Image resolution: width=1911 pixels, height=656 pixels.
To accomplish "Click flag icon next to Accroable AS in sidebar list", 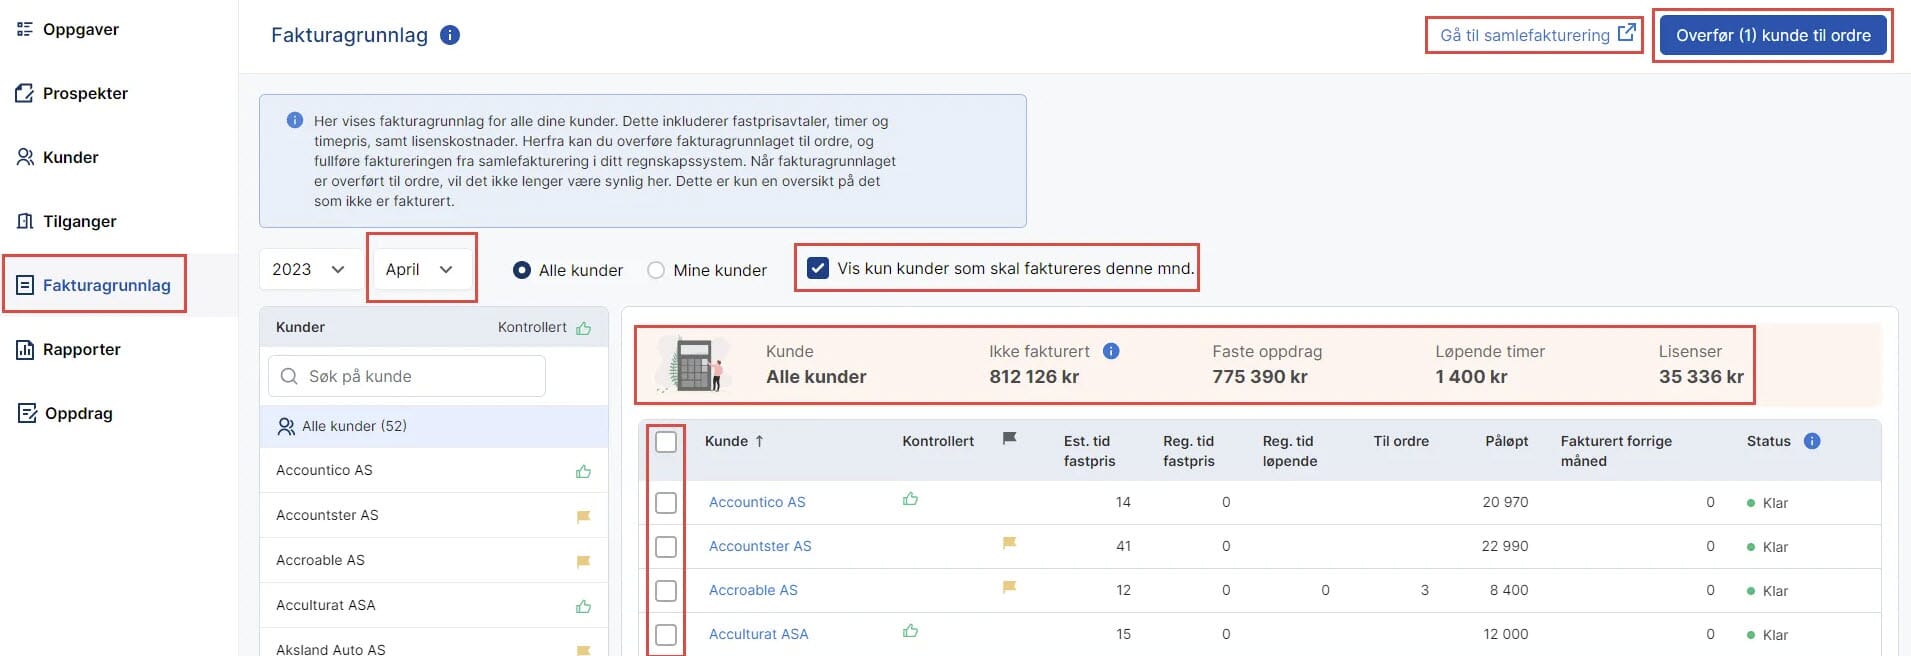I will [x=584, y=561].
